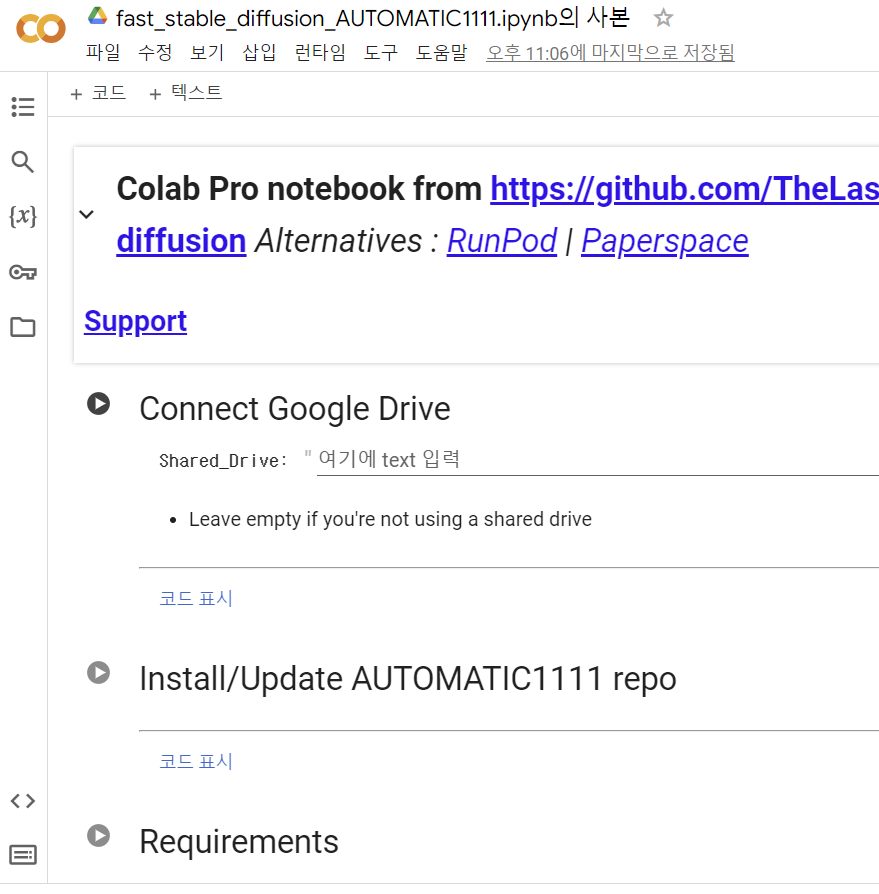Open the variables {x} panel icon
Image resolution: width=879 pixels, height=894 pixels.
click(x=23, y=216)
